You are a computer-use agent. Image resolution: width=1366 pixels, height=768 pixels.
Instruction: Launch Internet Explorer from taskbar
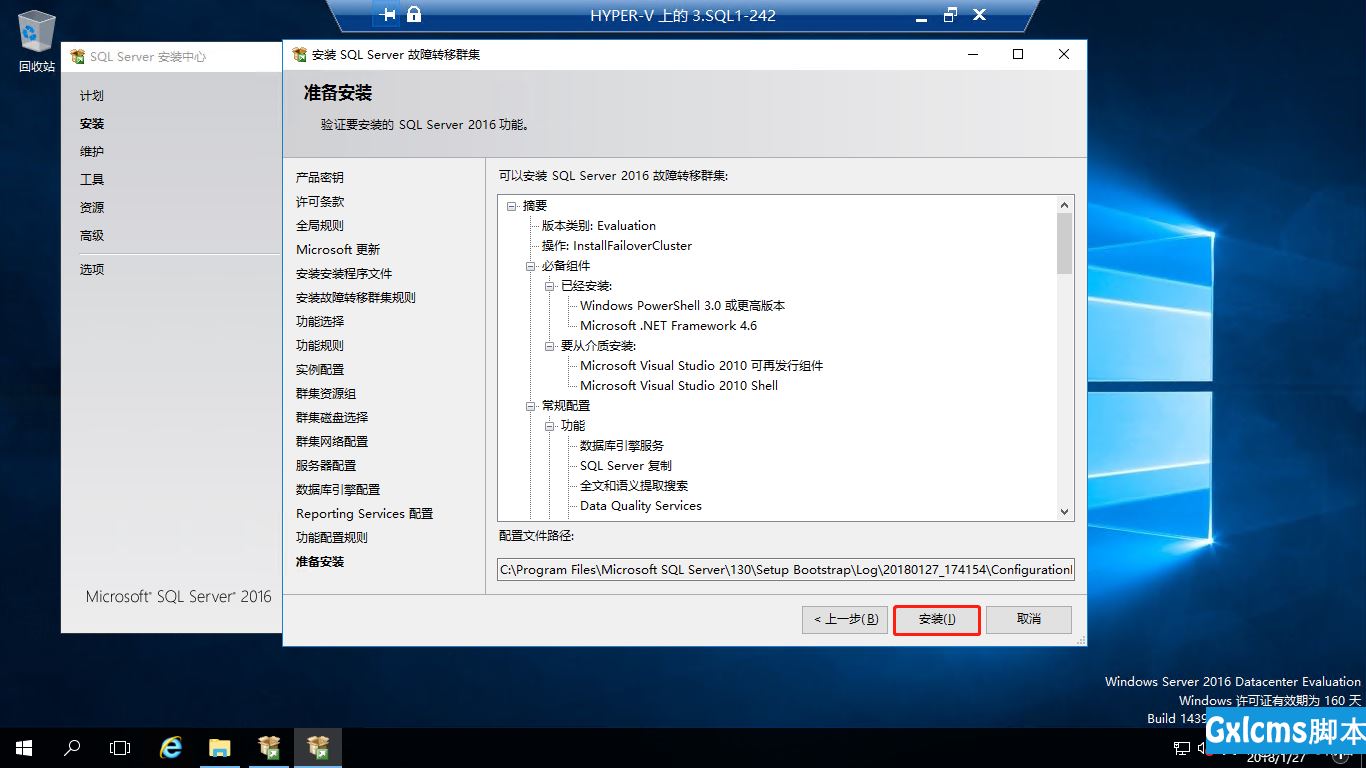click(172, 748)
